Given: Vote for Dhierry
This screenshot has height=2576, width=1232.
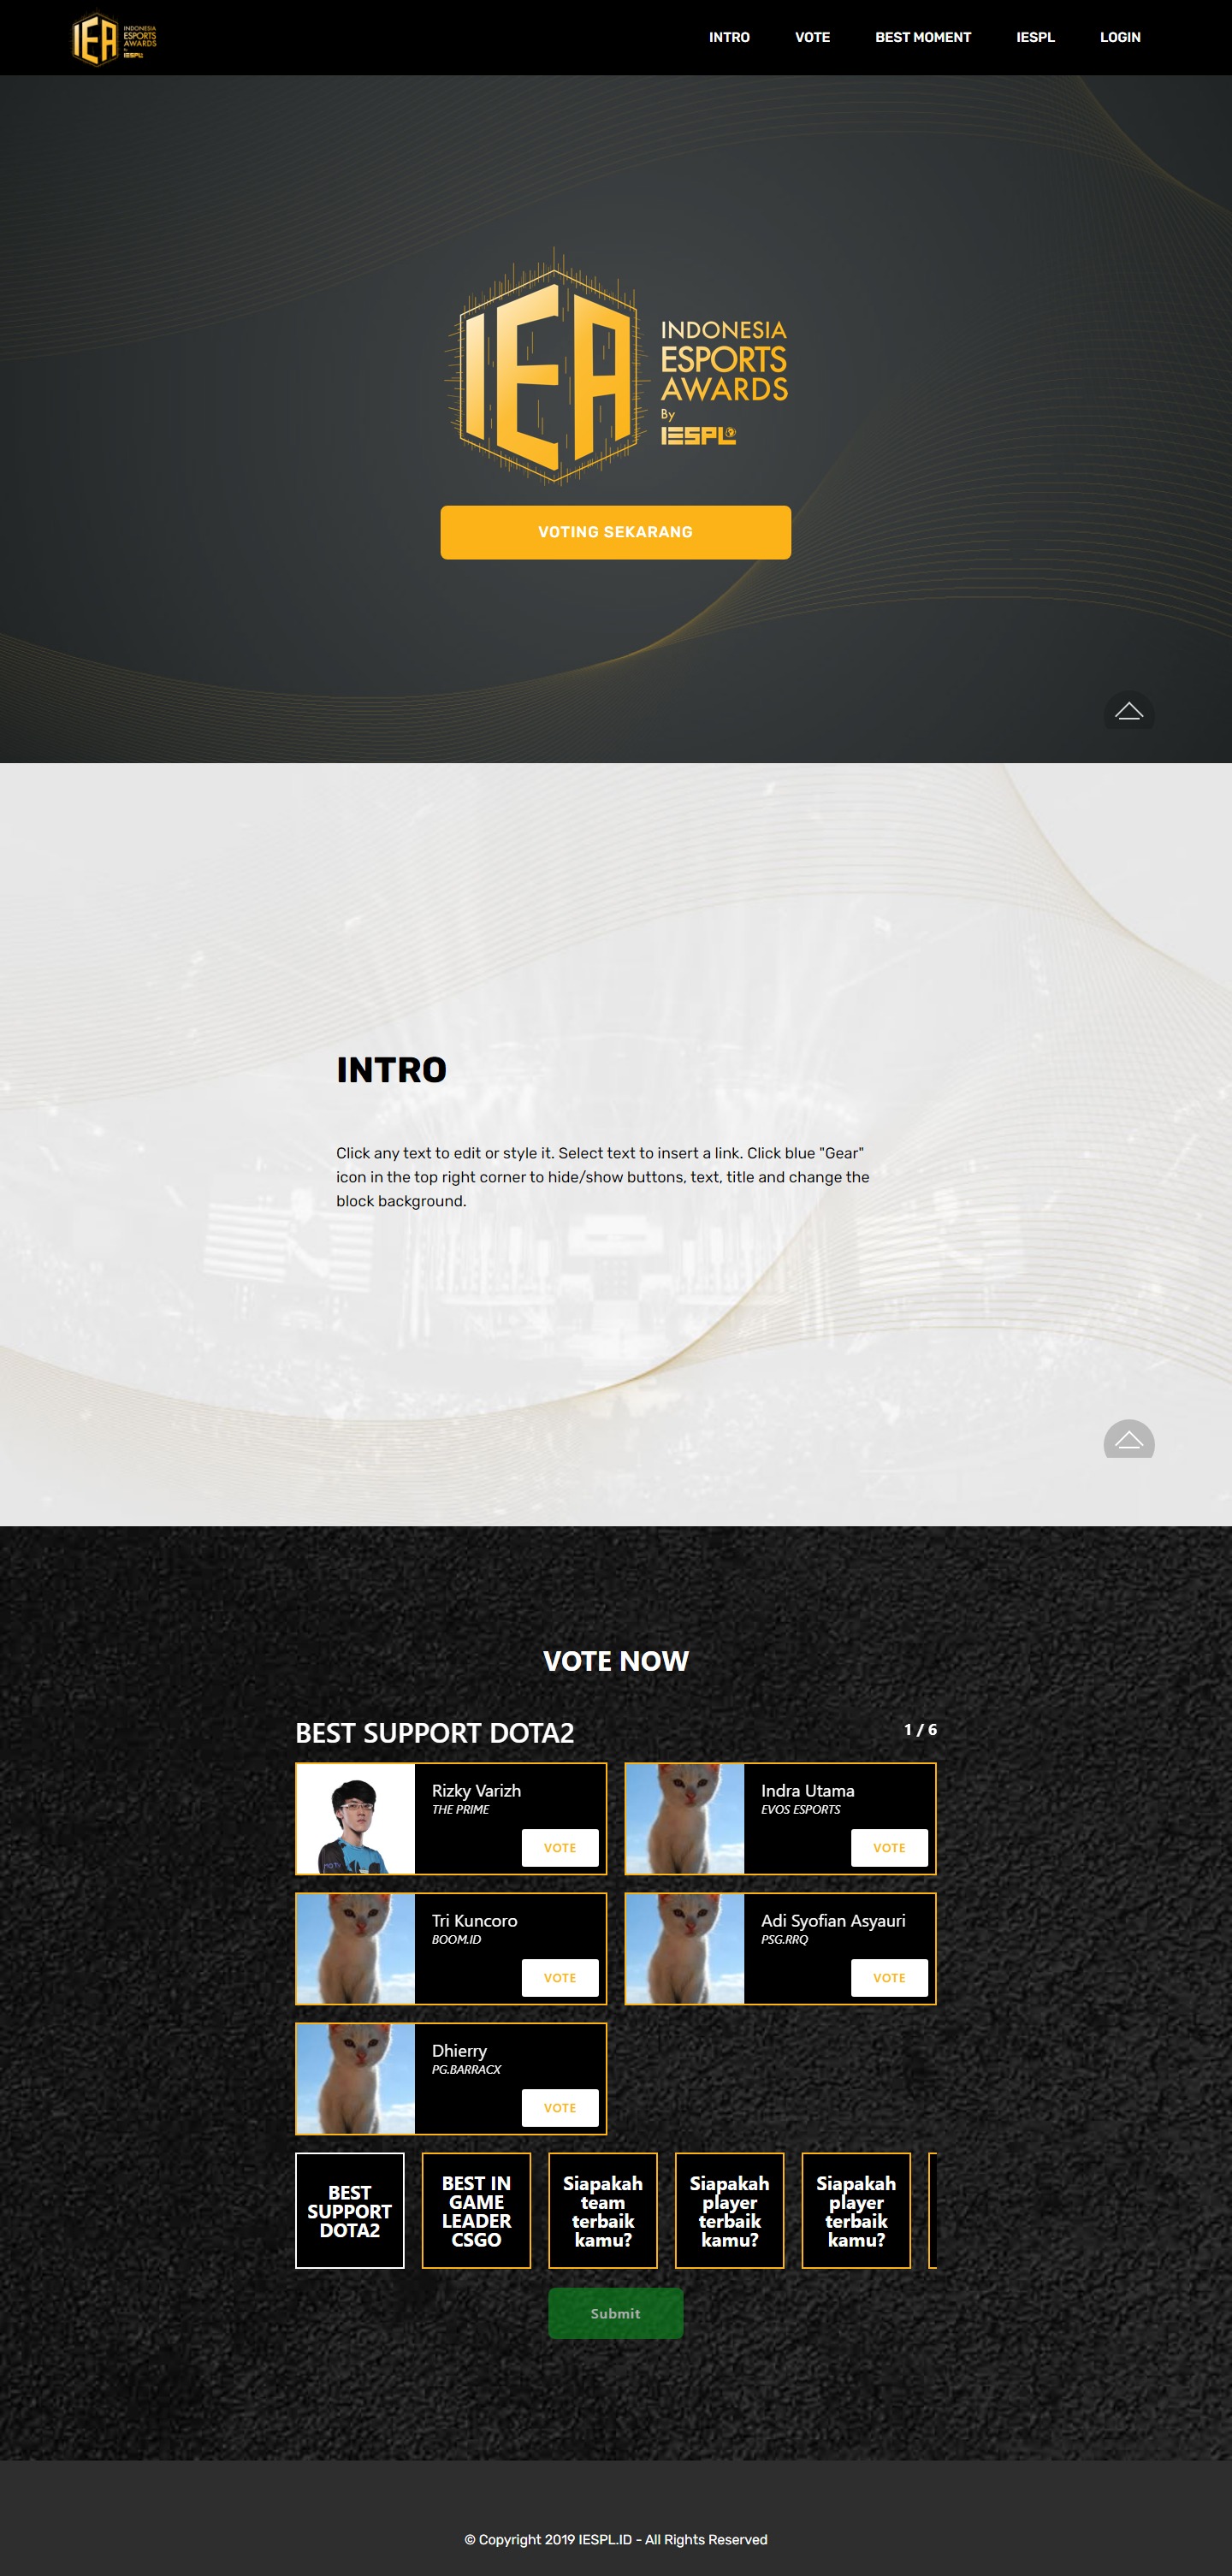Looking at the screenshot, I should (x=560, y=2108).
